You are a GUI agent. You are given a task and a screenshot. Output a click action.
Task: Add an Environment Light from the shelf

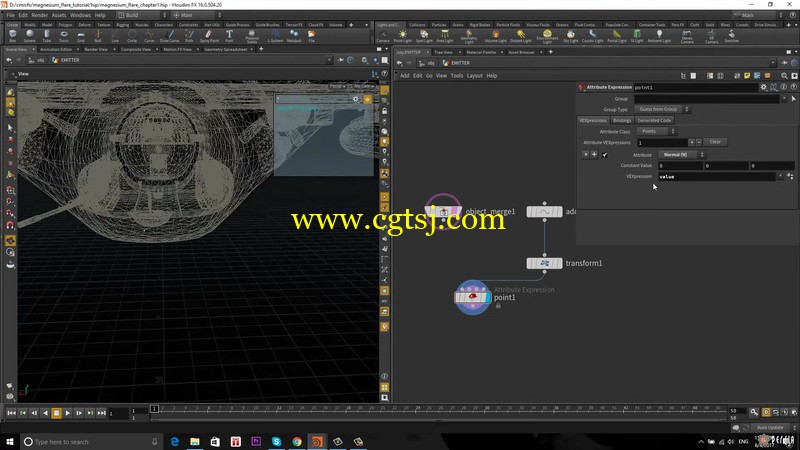547,36
